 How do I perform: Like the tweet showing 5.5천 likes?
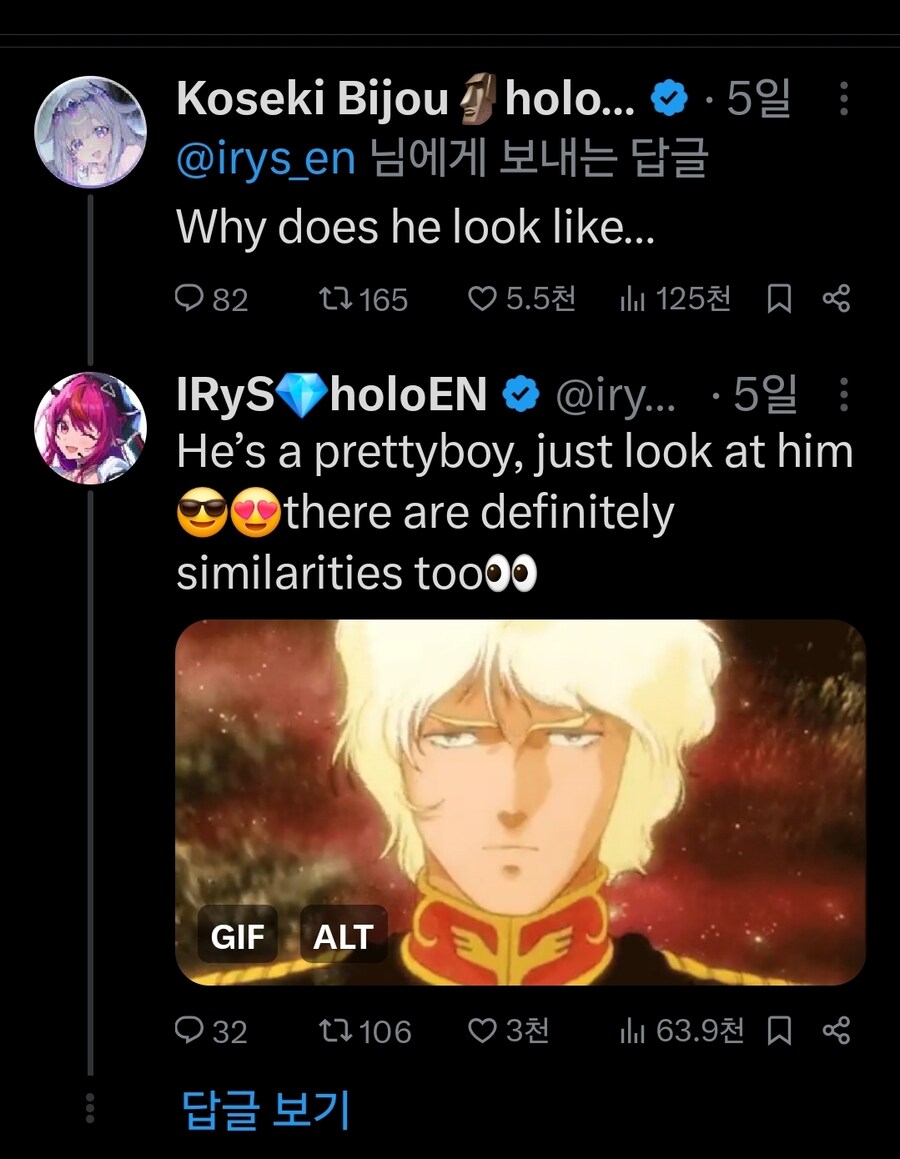click(522, 299)
